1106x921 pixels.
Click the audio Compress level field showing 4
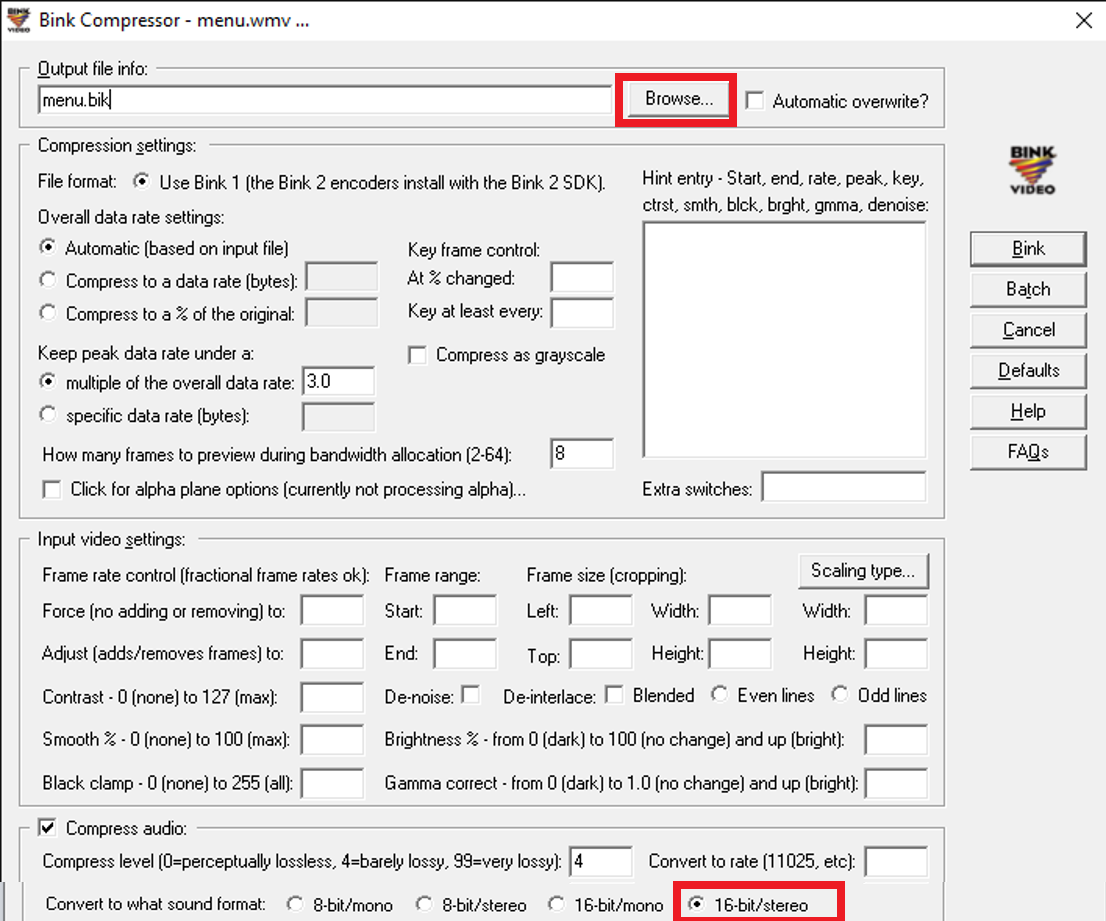pos(601,862)
